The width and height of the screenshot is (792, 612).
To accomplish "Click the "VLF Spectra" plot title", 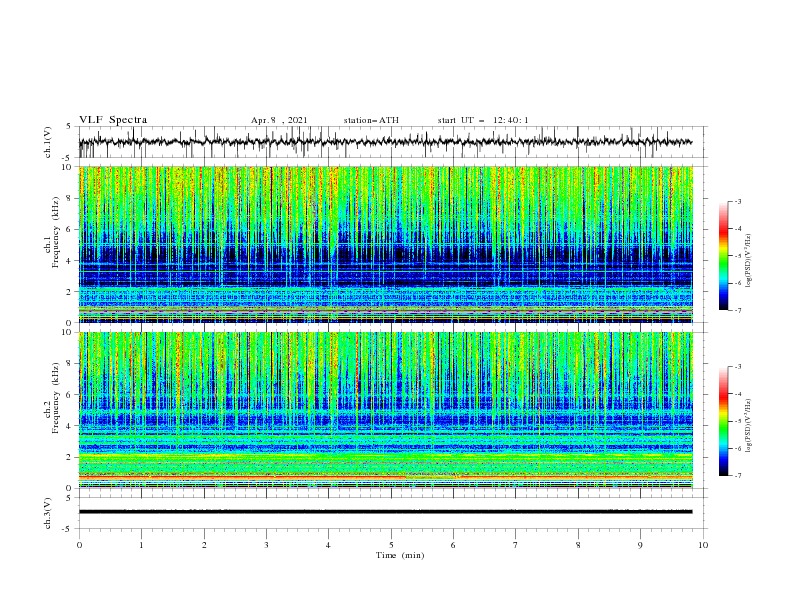I will coord(113,120).
